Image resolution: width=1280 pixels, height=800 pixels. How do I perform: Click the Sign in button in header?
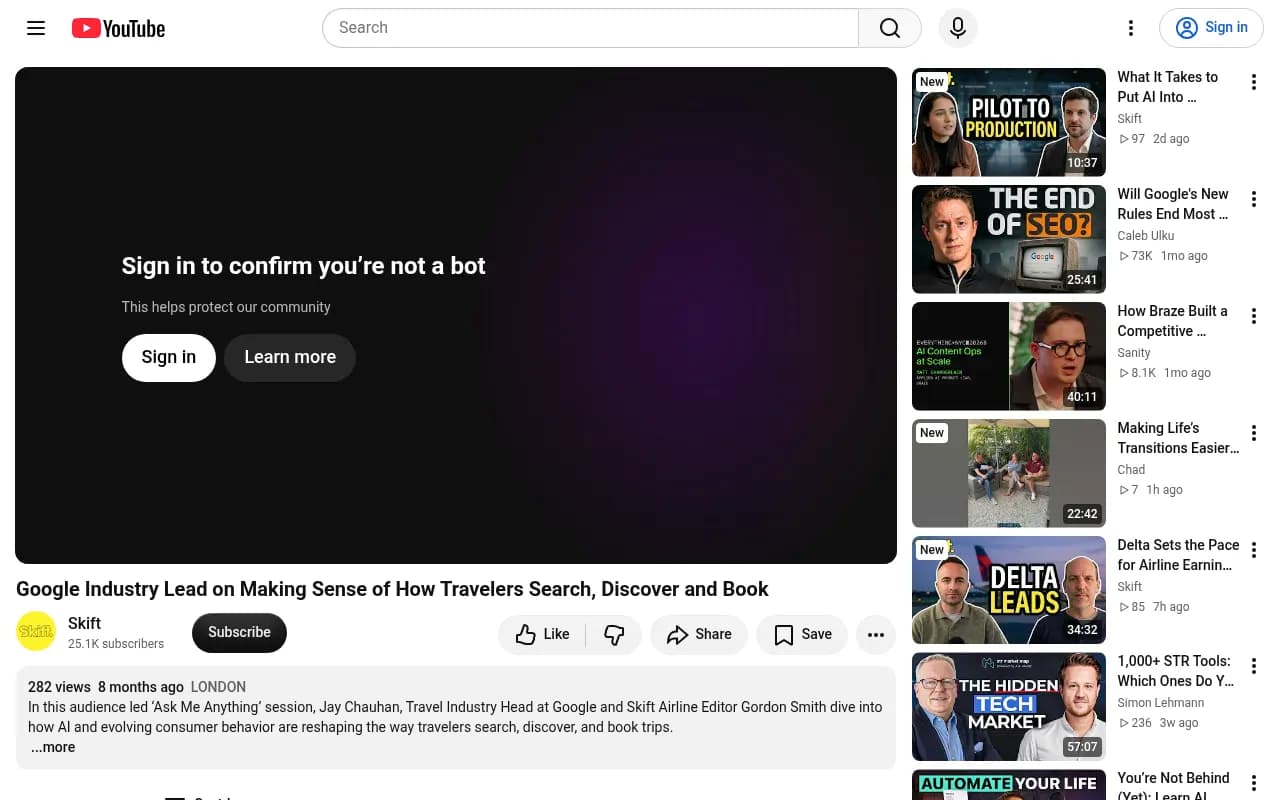click(1211, 28)
